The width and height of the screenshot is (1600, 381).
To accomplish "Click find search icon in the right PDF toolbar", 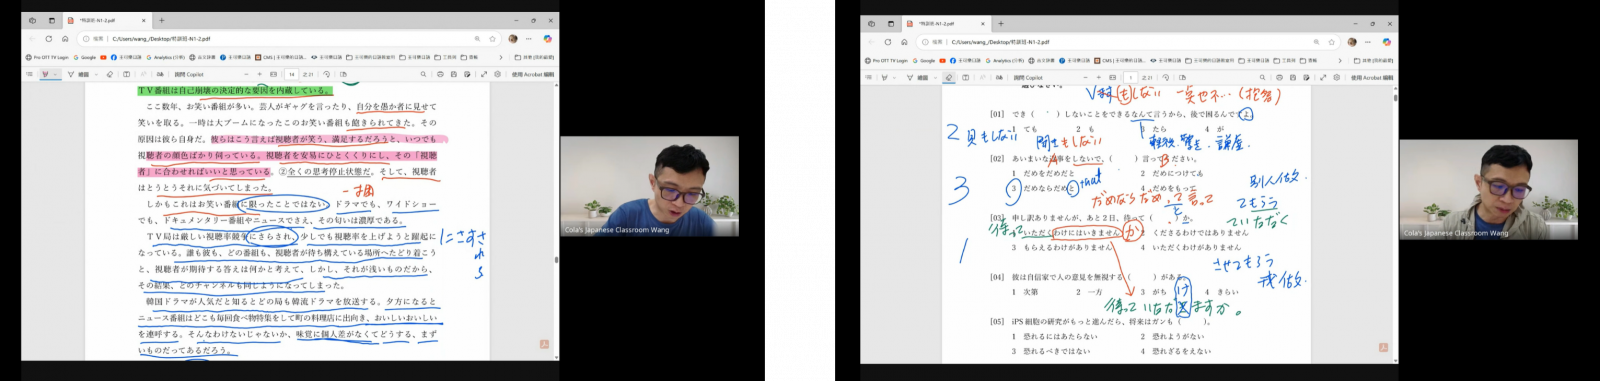I will [x=1262, y=77].
